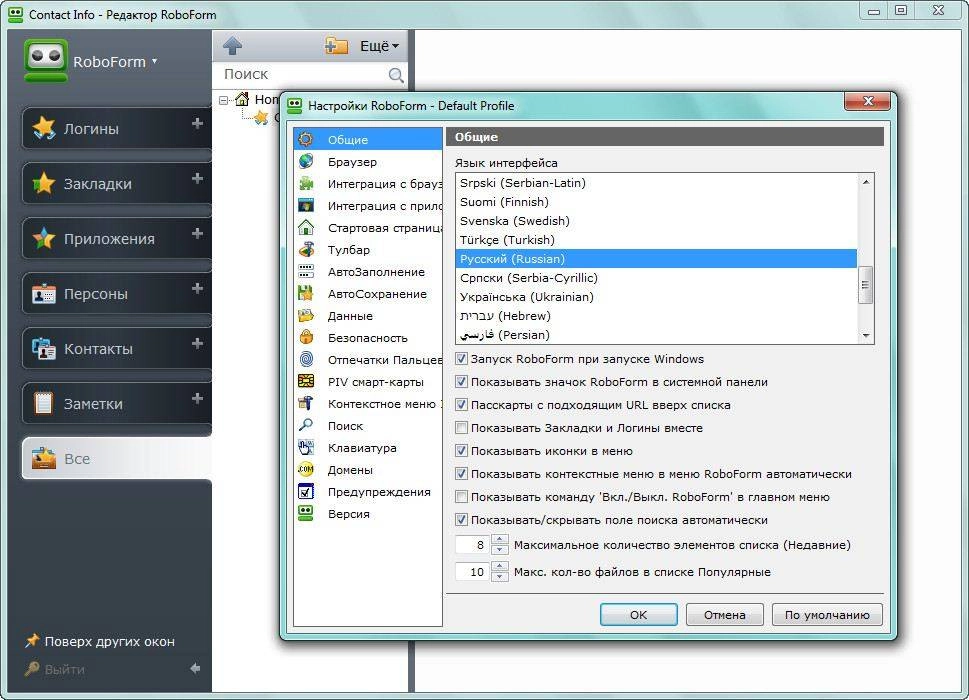The height and width of the screenshot is (700, 969).
Task: Click the Клавиатура icon
Action: tap(306, 447)
